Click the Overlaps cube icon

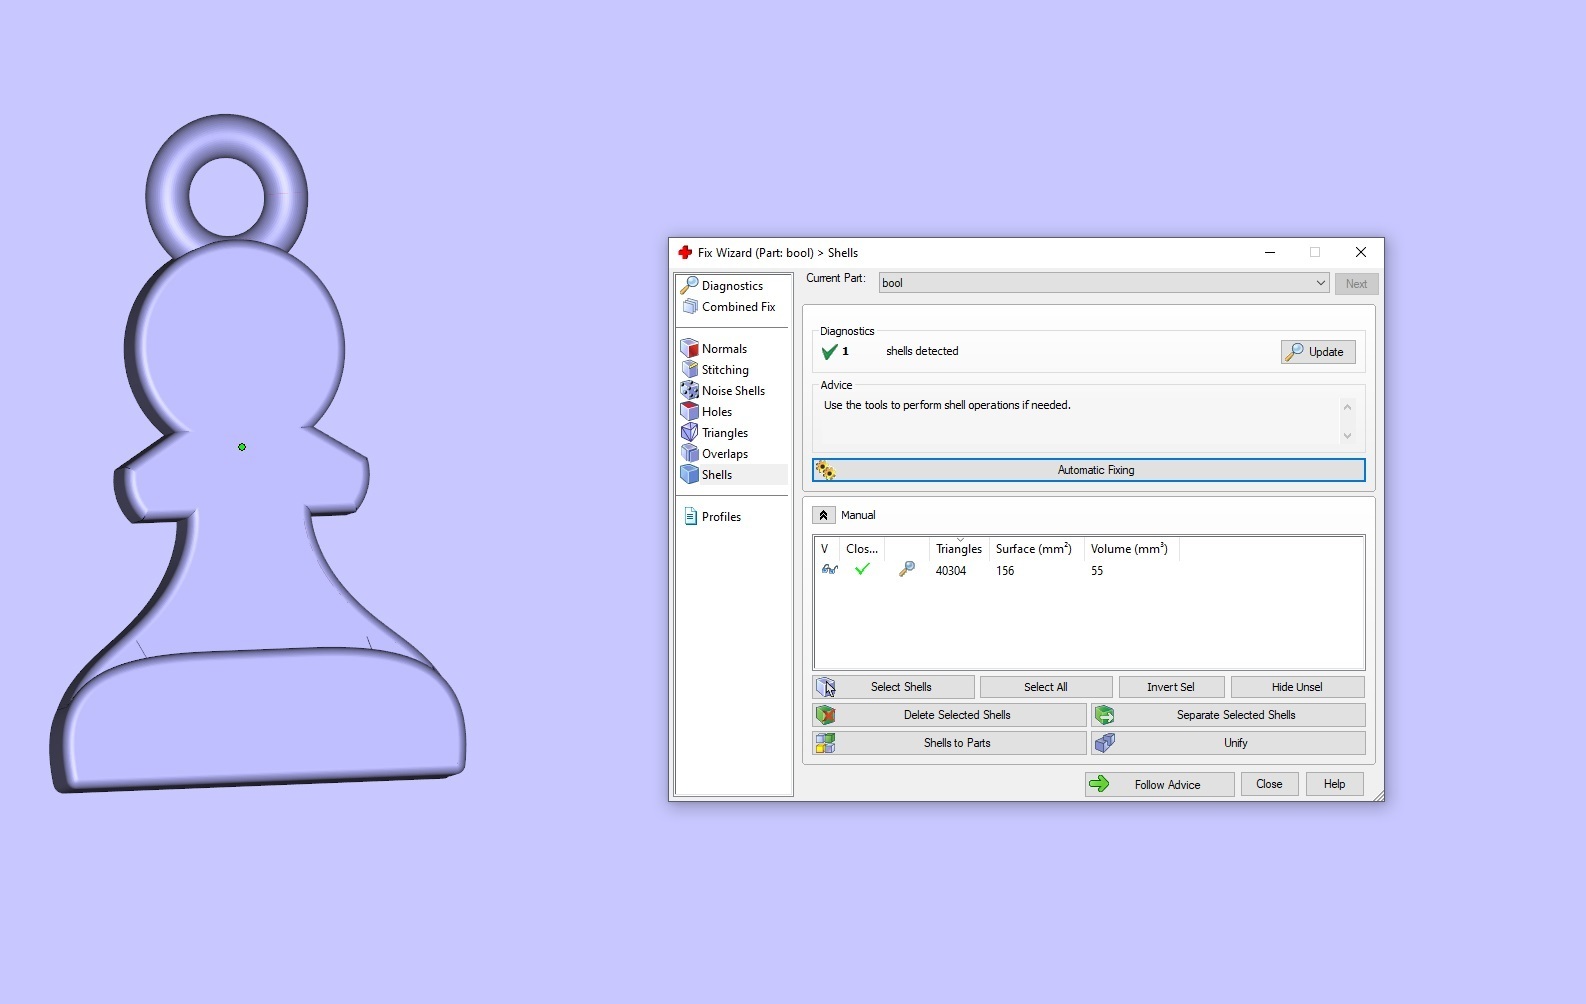tap(689, 454)
